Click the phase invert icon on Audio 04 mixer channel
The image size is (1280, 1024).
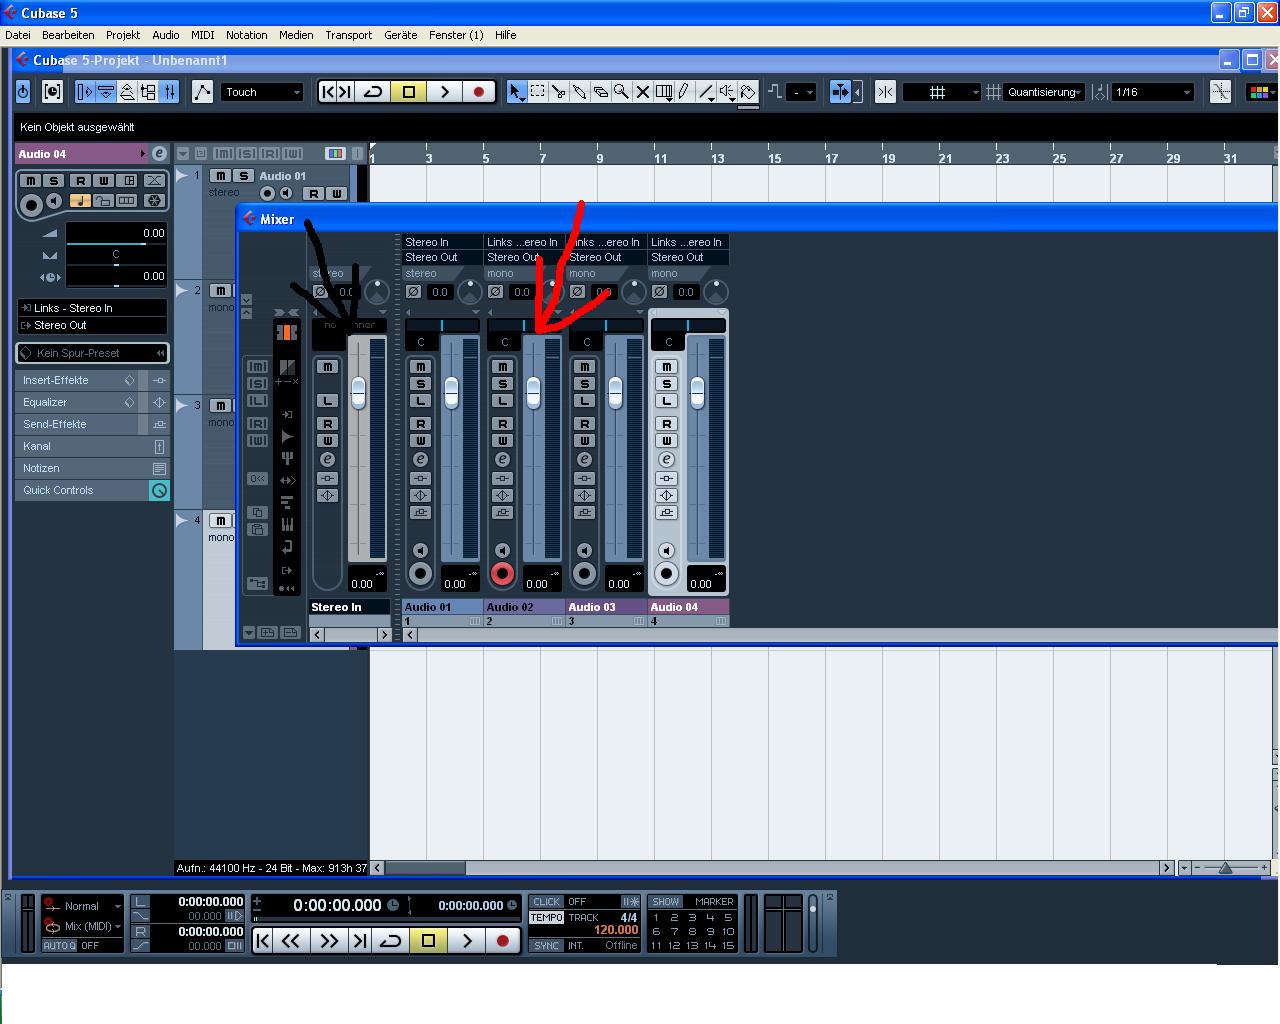[x=660, y=292]
